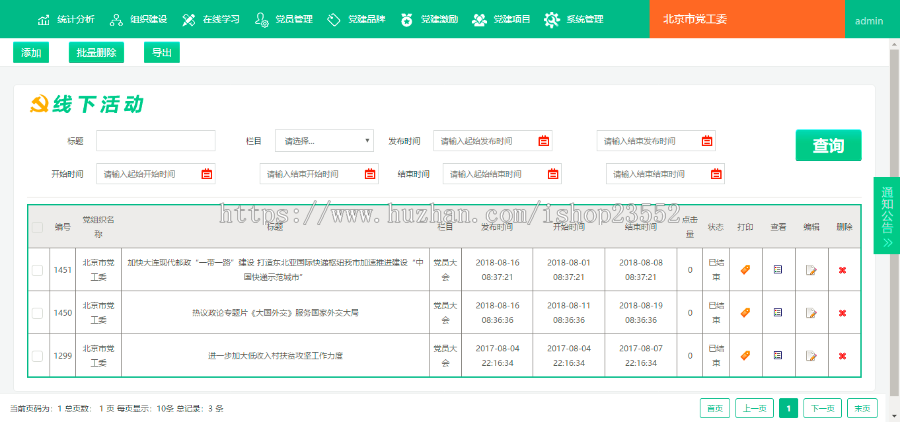
Task: Expand the 通知公告 side panel
Action: (x=886, y=214)
